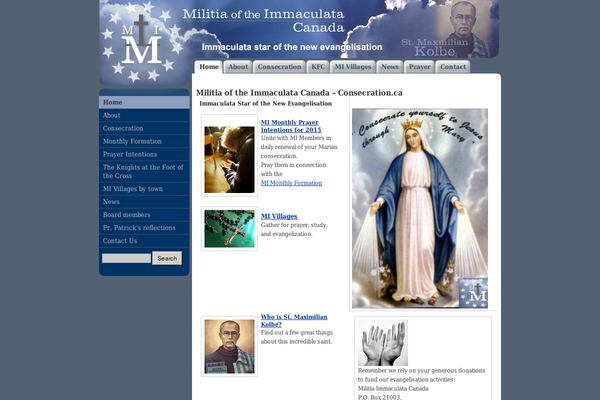Click the kneeling person prayer thumbnail

229,160
